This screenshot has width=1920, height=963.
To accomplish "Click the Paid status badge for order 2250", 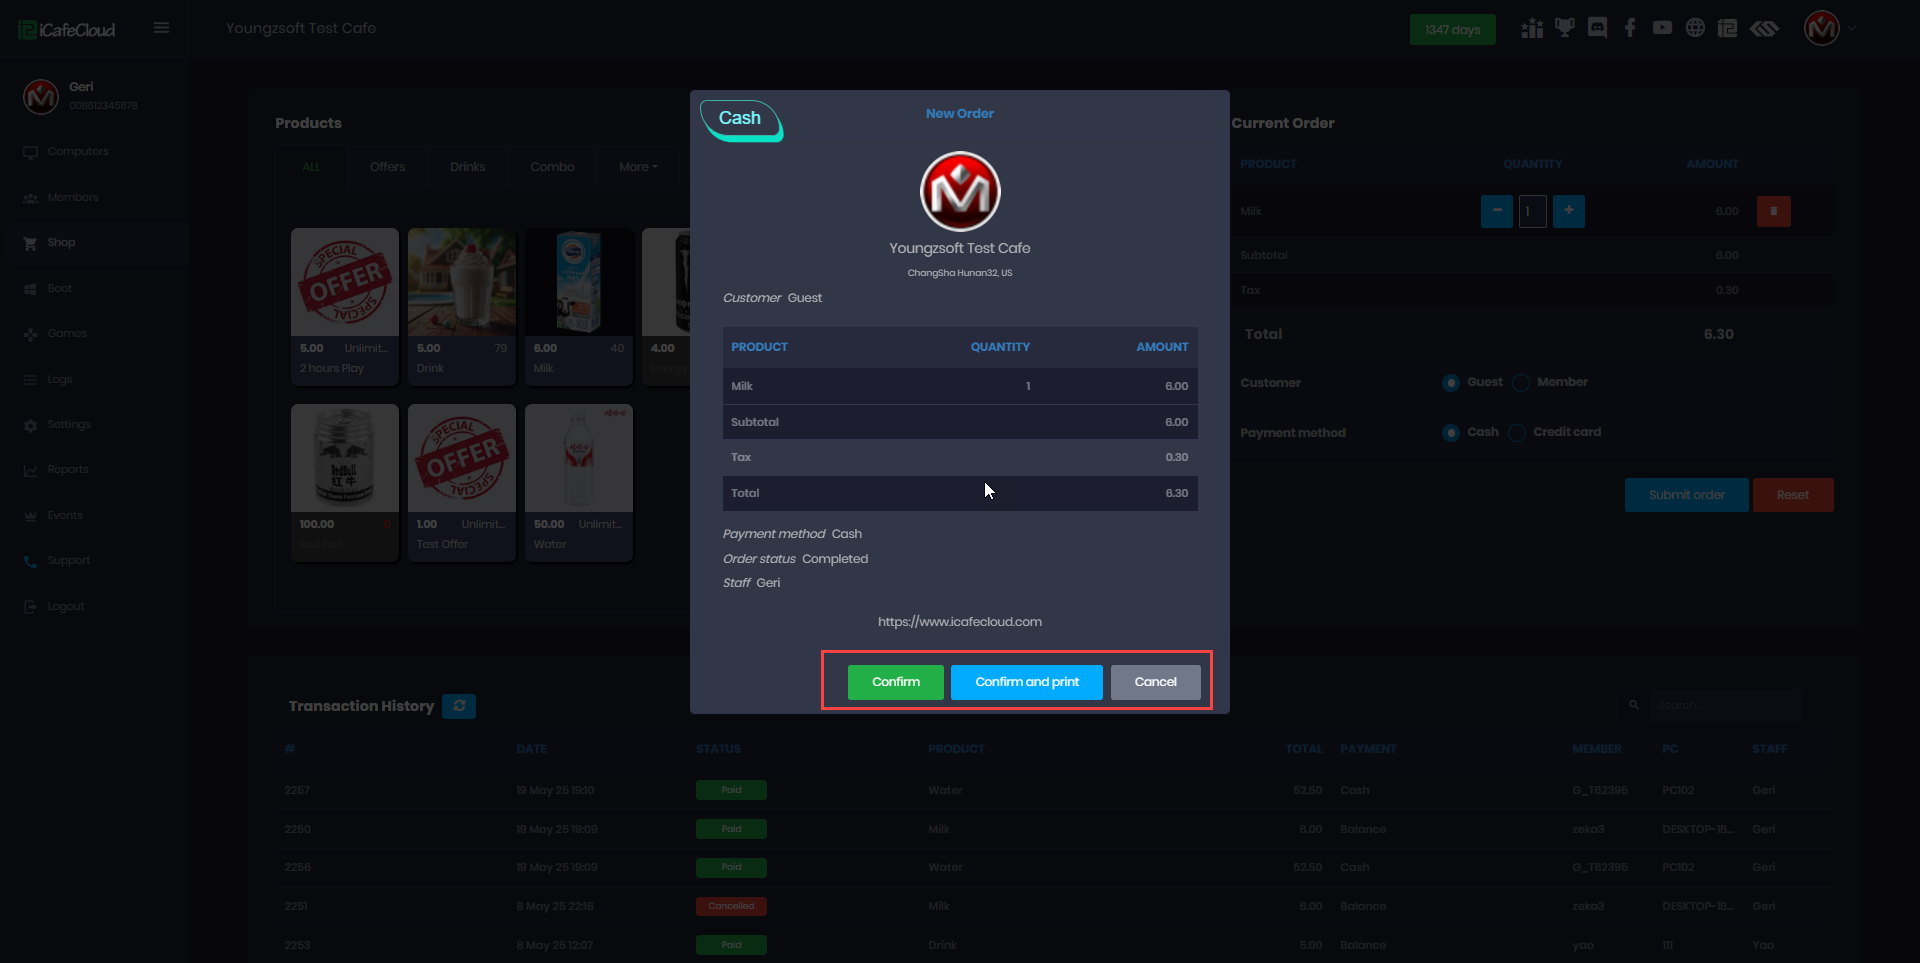I will coord(732,829).
